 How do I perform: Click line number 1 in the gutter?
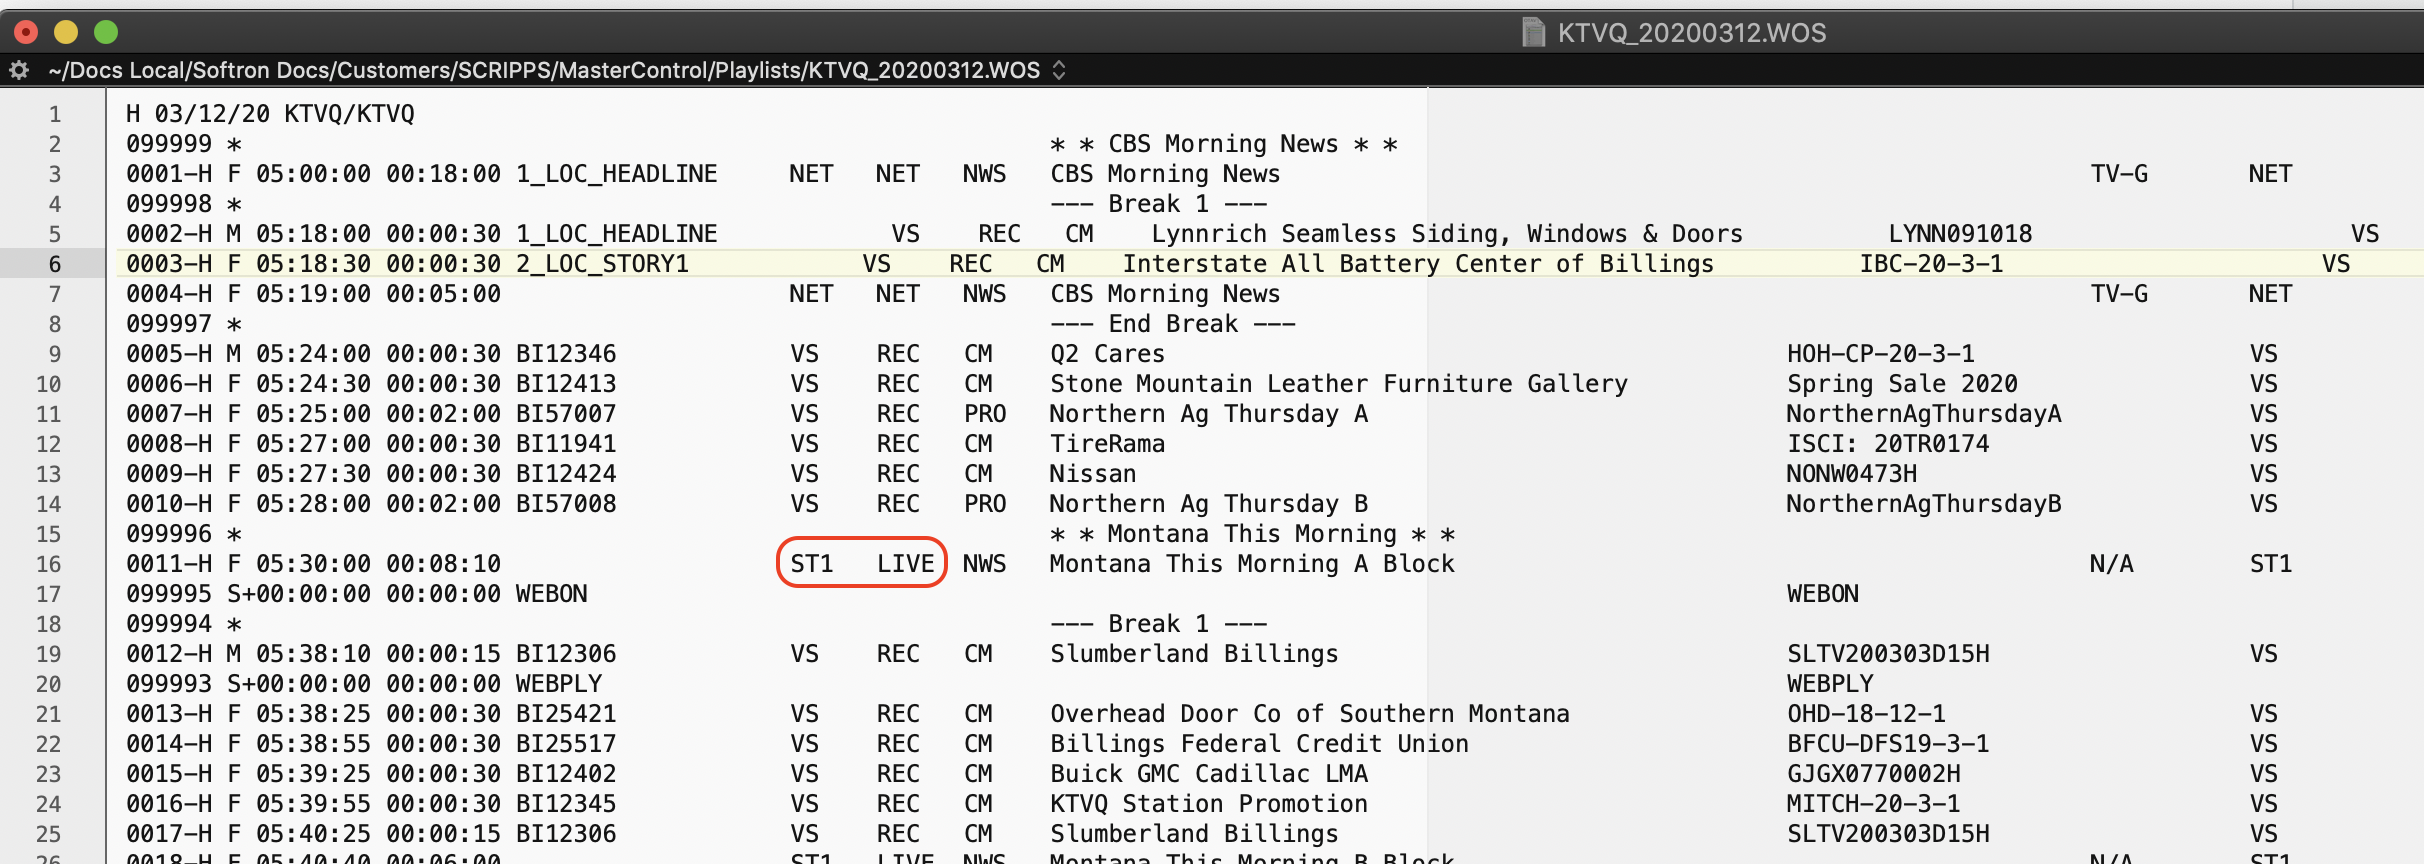pos(55,114)
